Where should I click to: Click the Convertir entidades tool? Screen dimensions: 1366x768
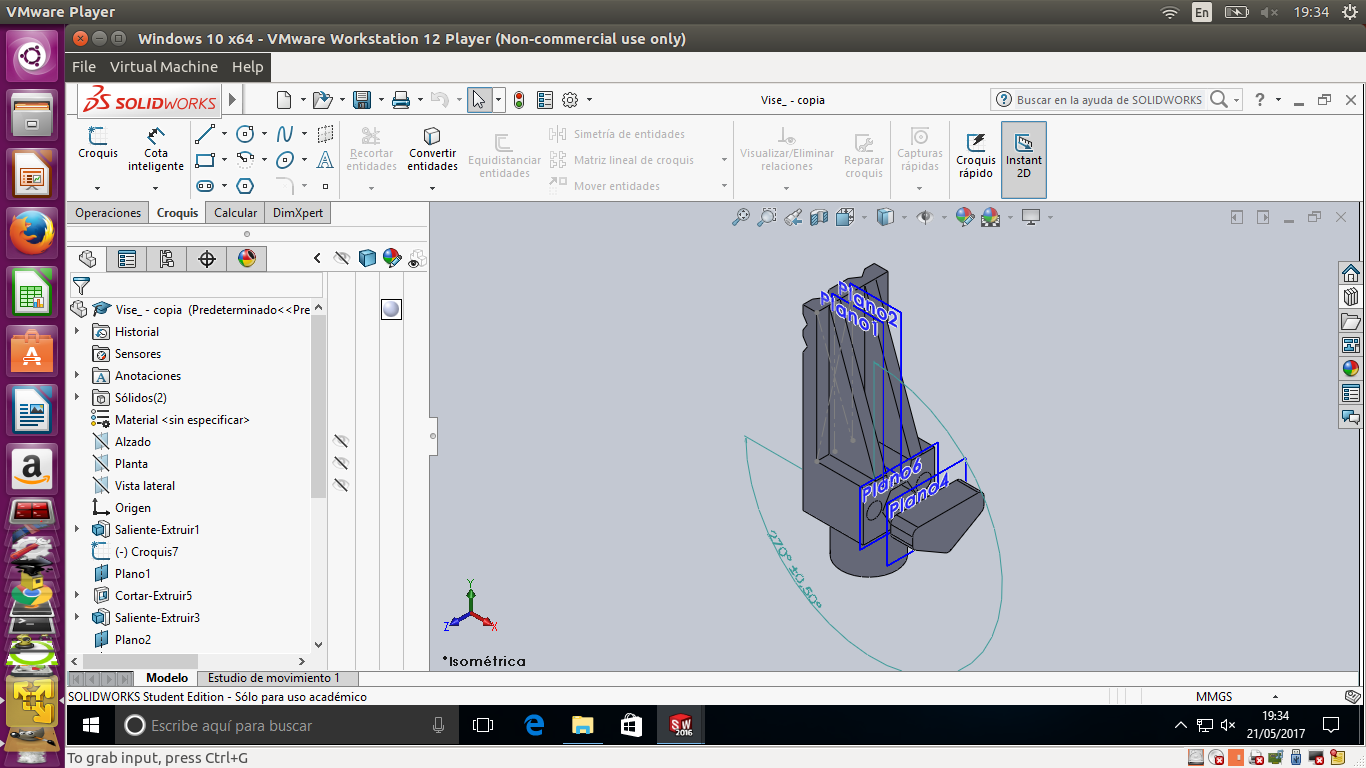coord(432,147)
